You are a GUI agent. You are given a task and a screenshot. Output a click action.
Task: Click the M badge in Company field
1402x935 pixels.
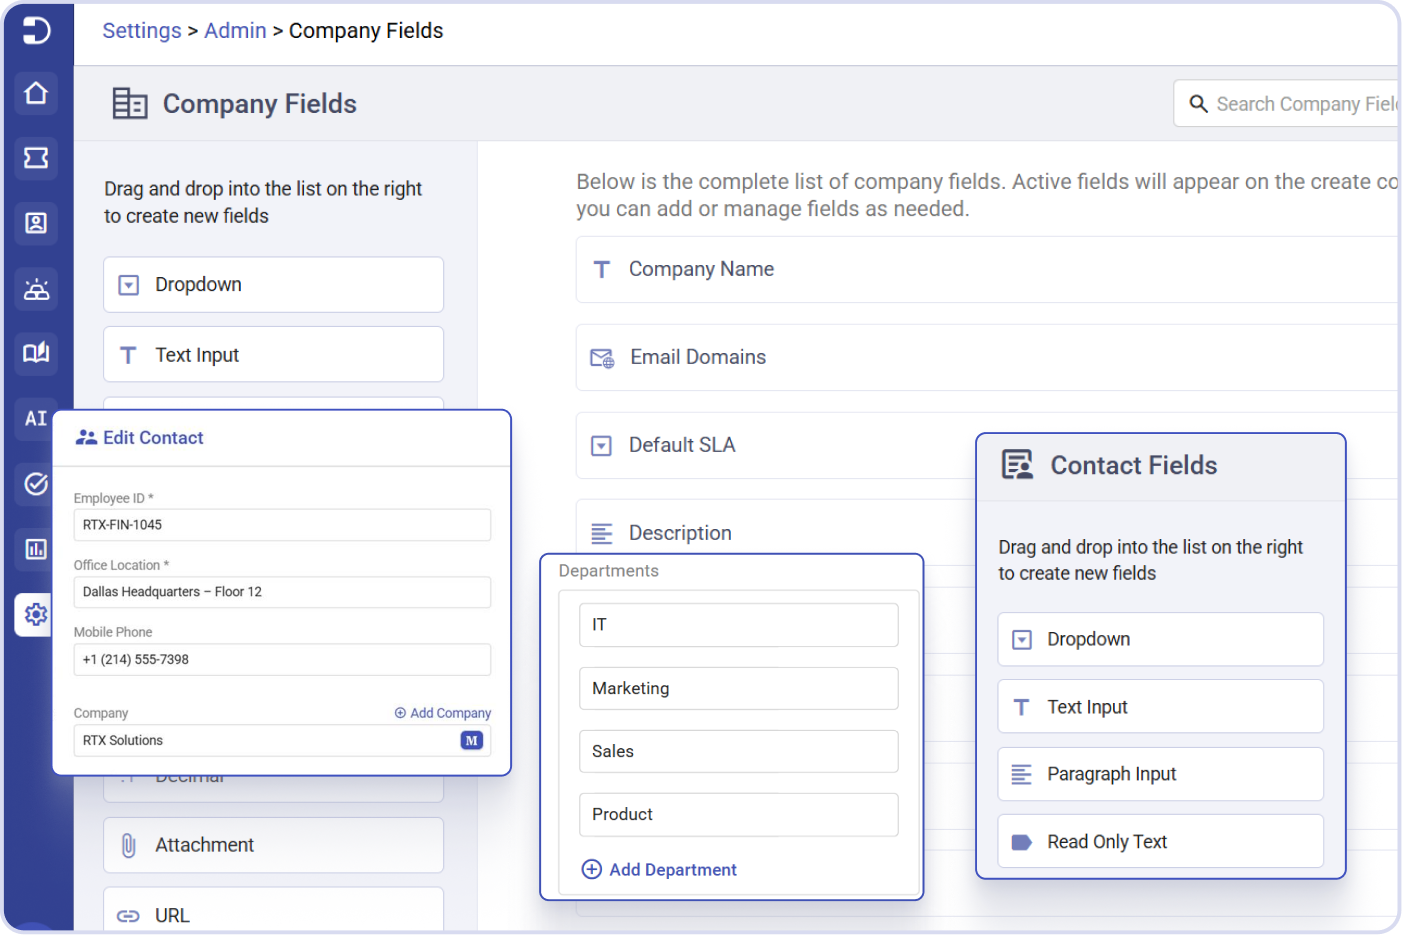pyautogui.click(x=471, y=740)
